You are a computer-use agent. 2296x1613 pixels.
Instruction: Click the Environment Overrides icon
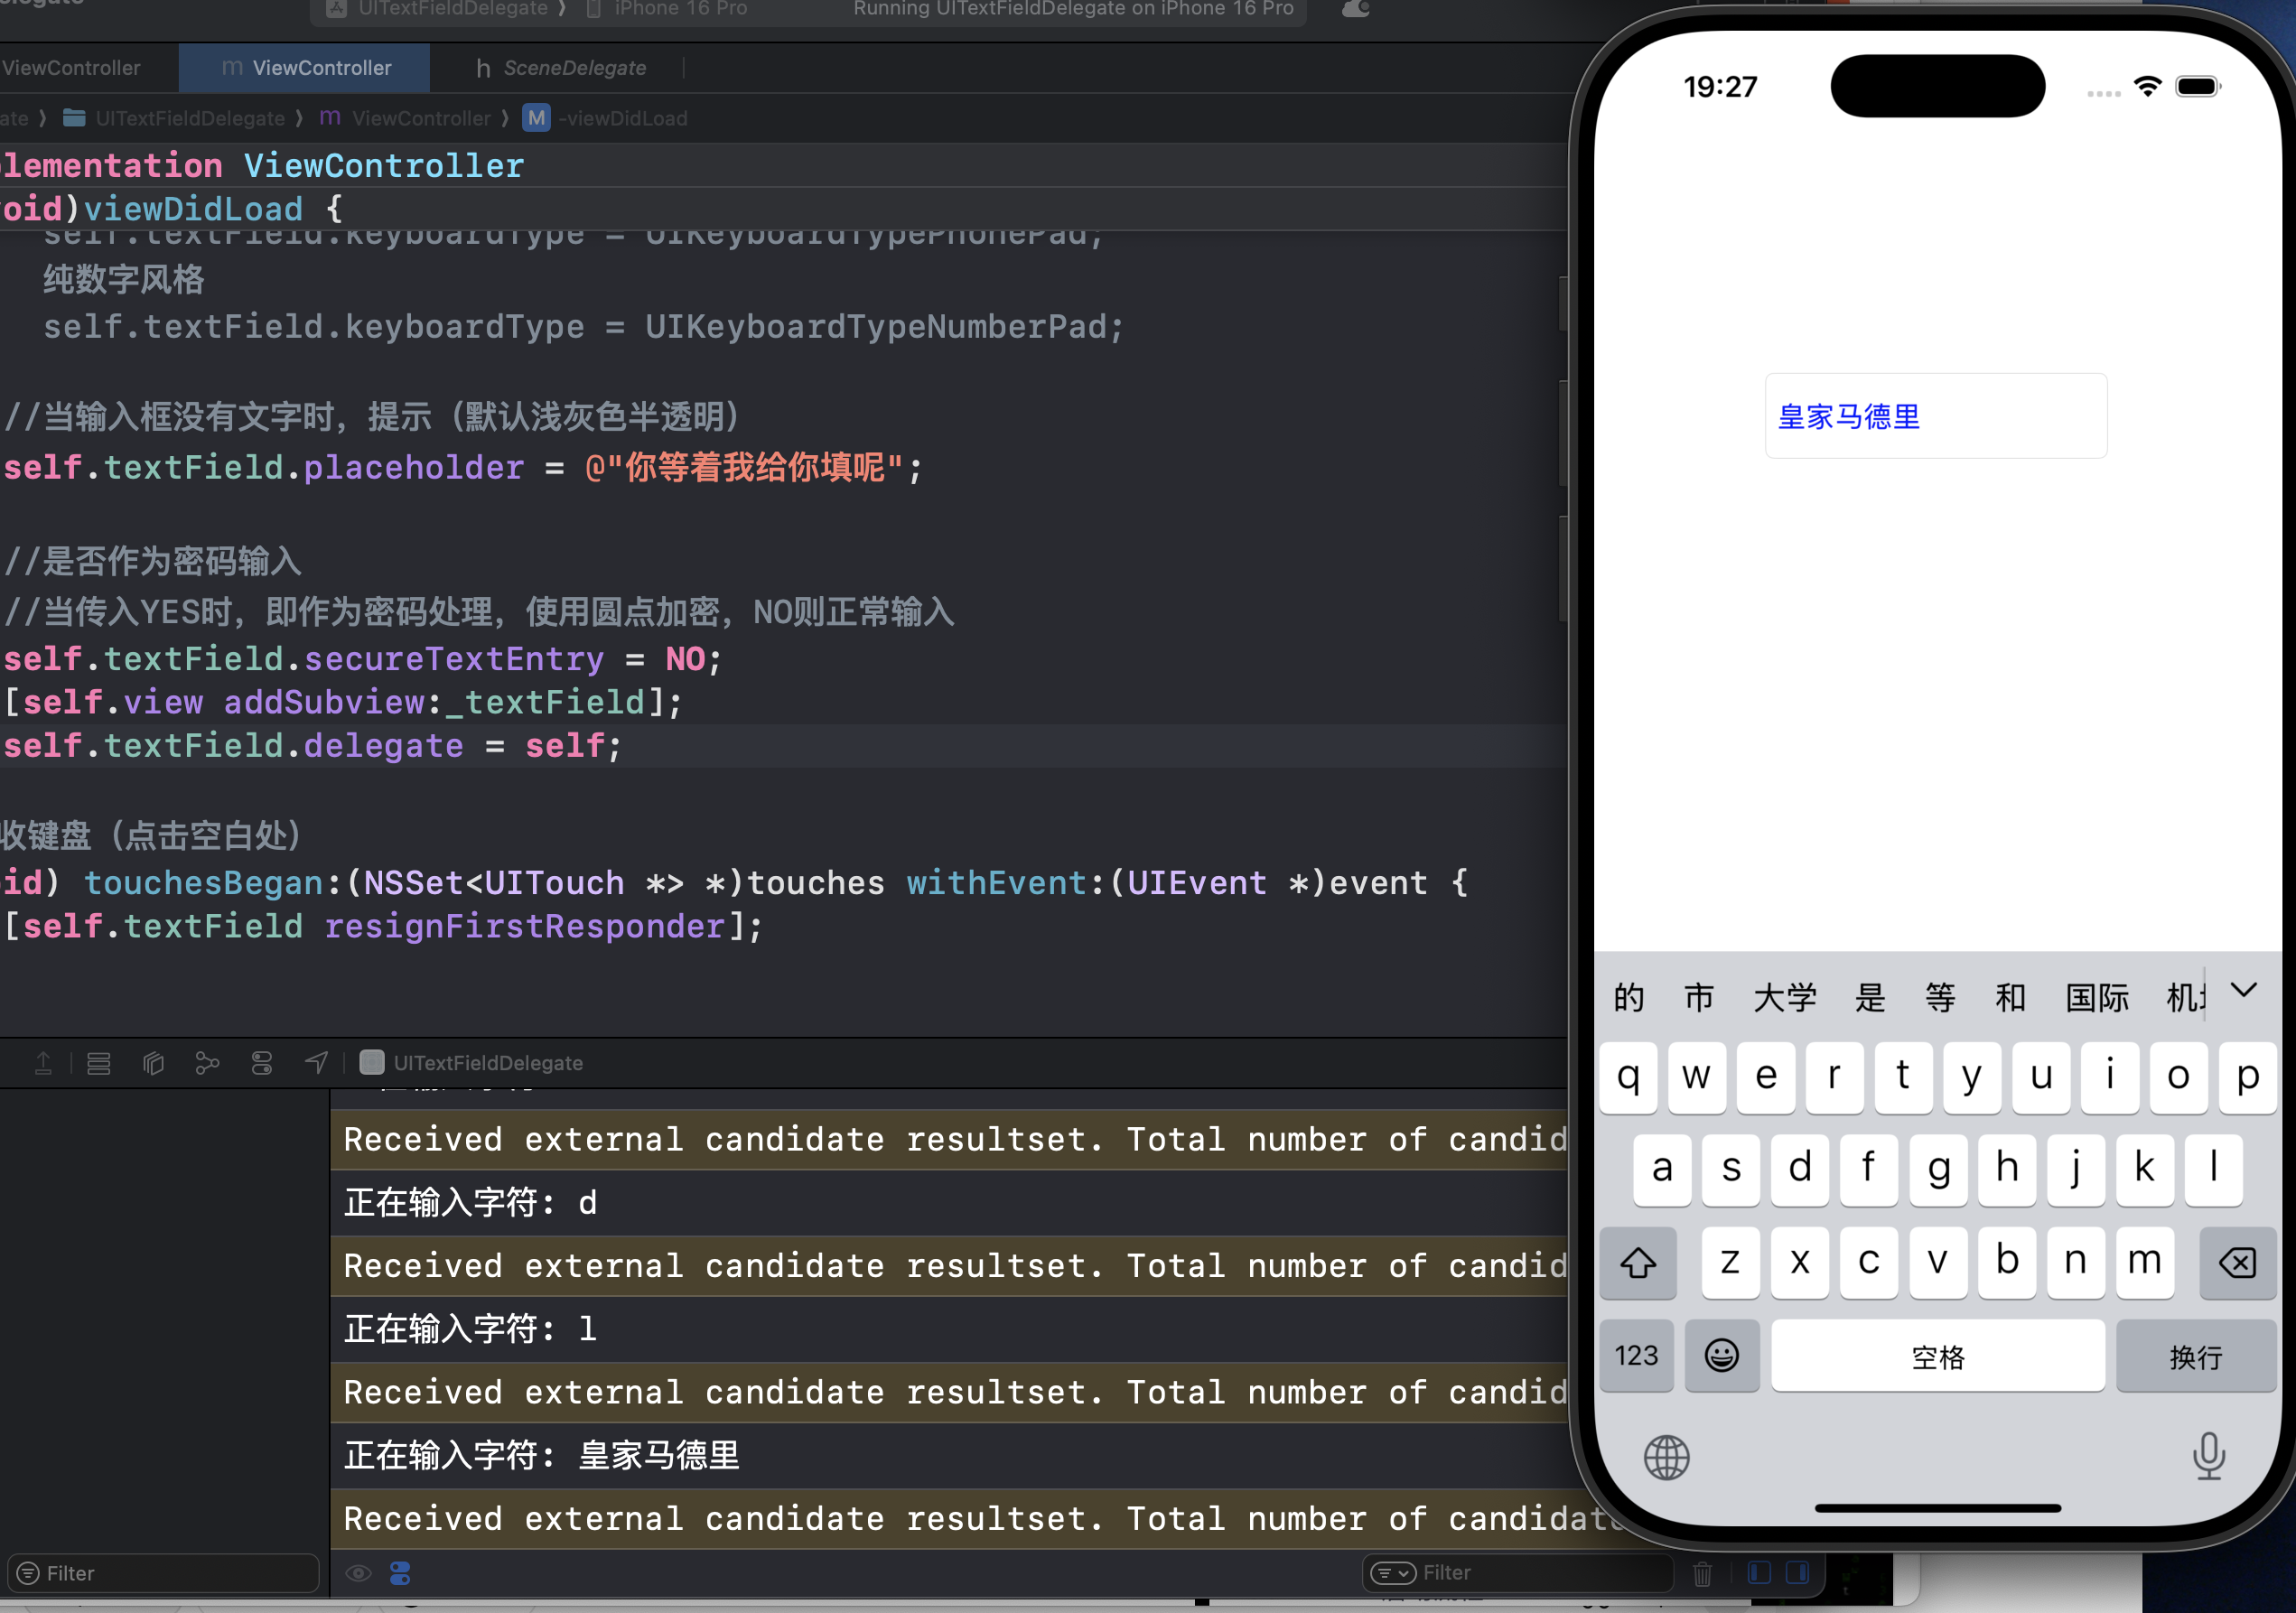(262, 1063)
